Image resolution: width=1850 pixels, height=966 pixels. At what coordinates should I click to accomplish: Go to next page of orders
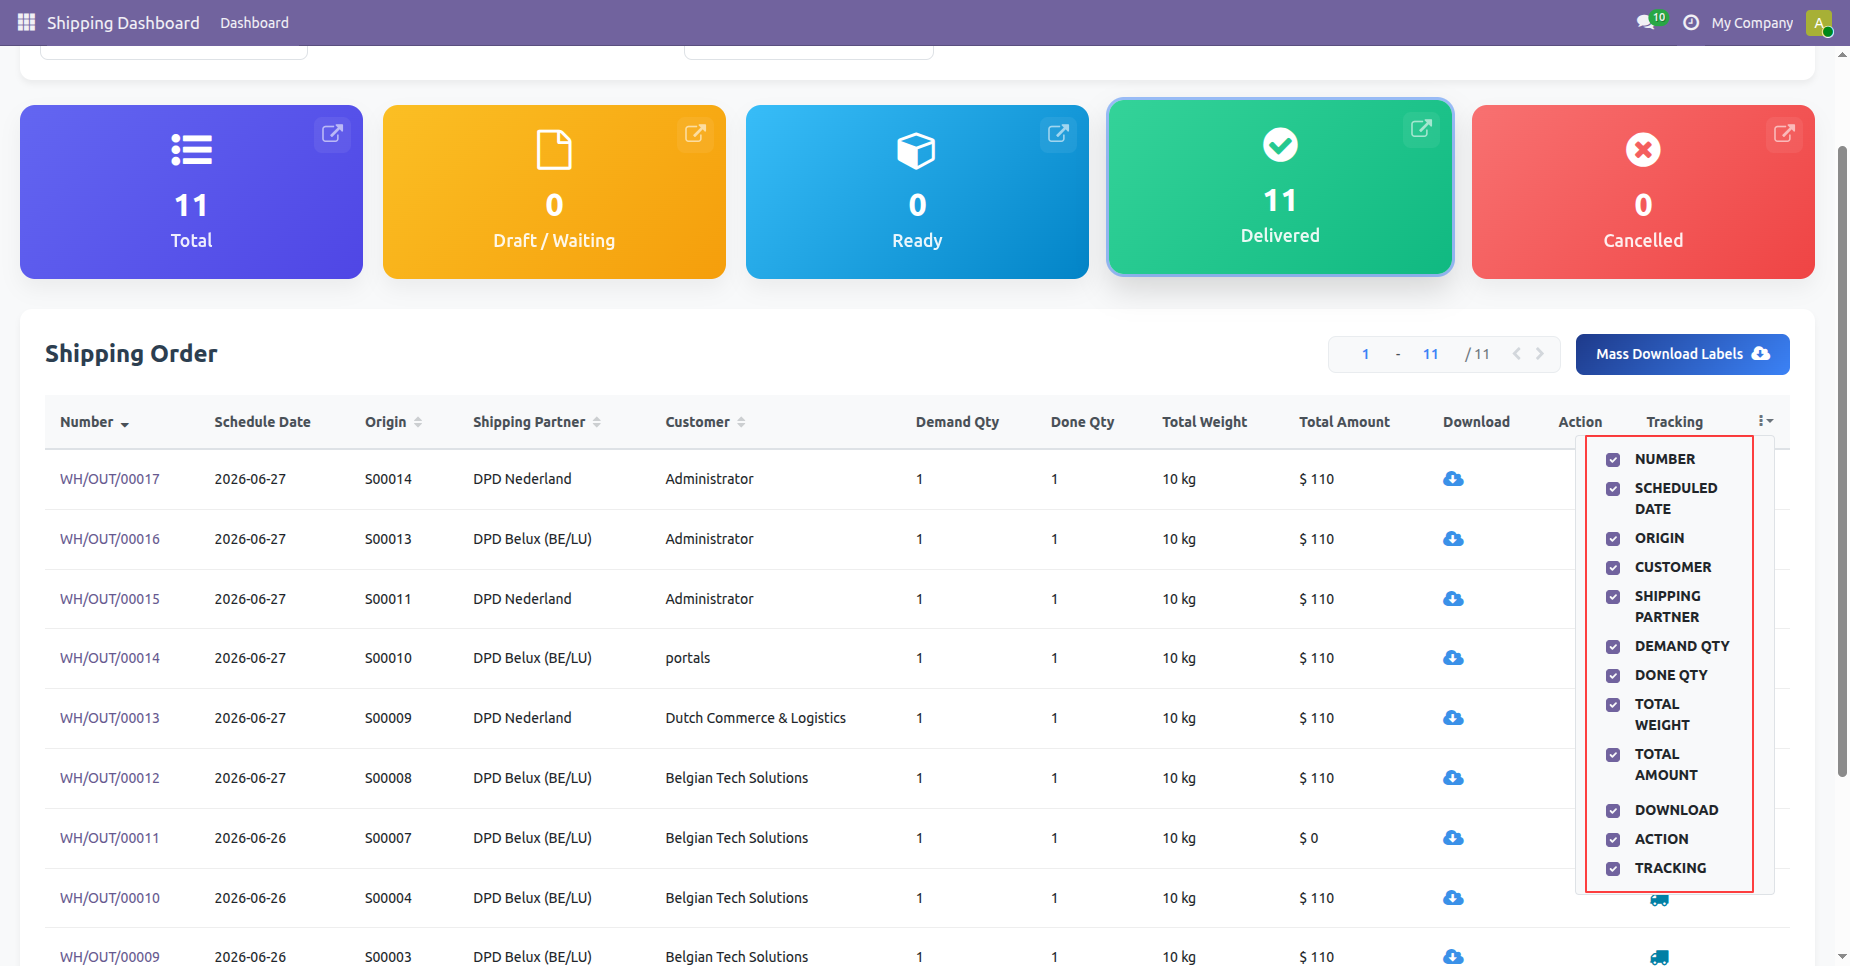[1540, 354]
